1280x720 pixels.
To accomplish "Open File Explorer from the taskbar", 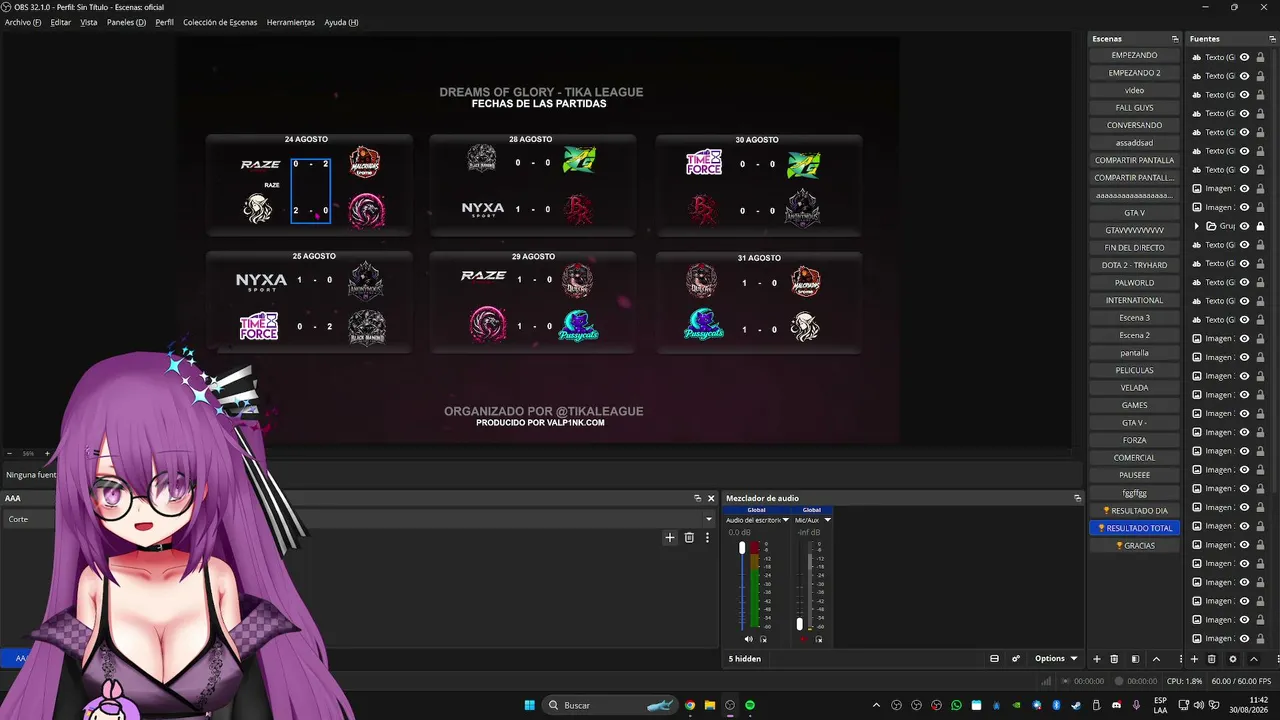I will [x=710, y=705].
